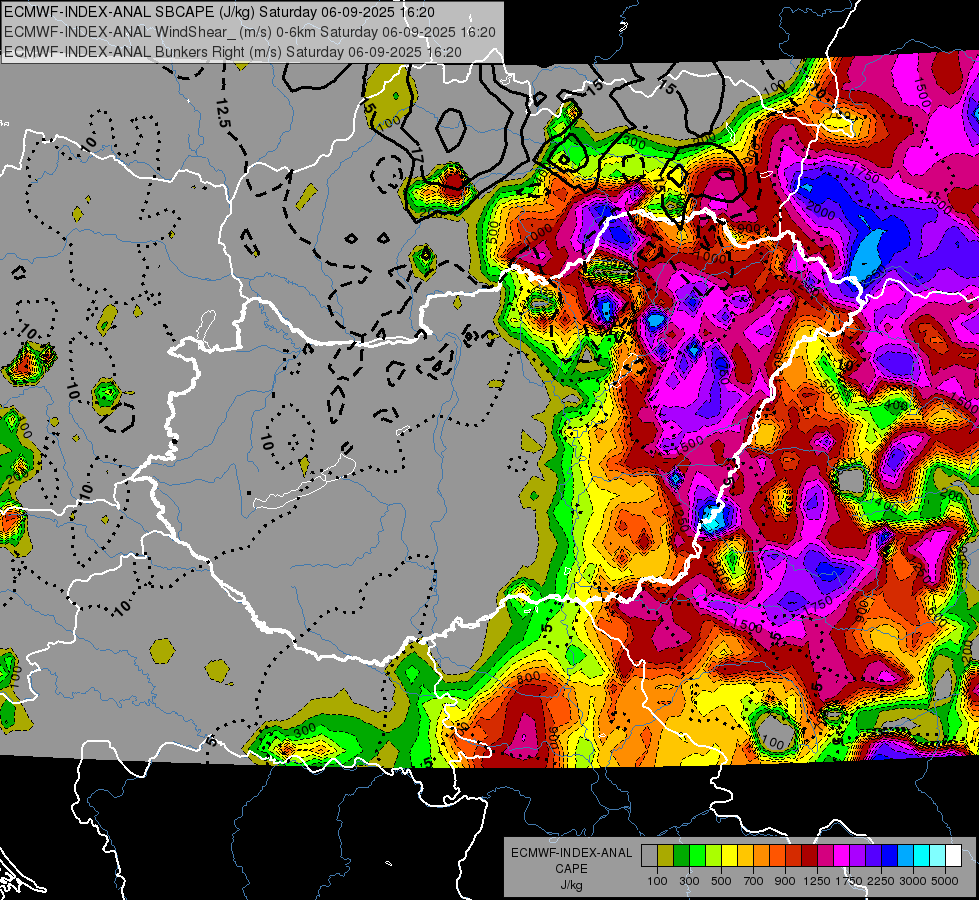The height and width of the screenshot is (900, 979).
Task: Select the grey legend swatch below 100
Action: [x=649, y=856]
